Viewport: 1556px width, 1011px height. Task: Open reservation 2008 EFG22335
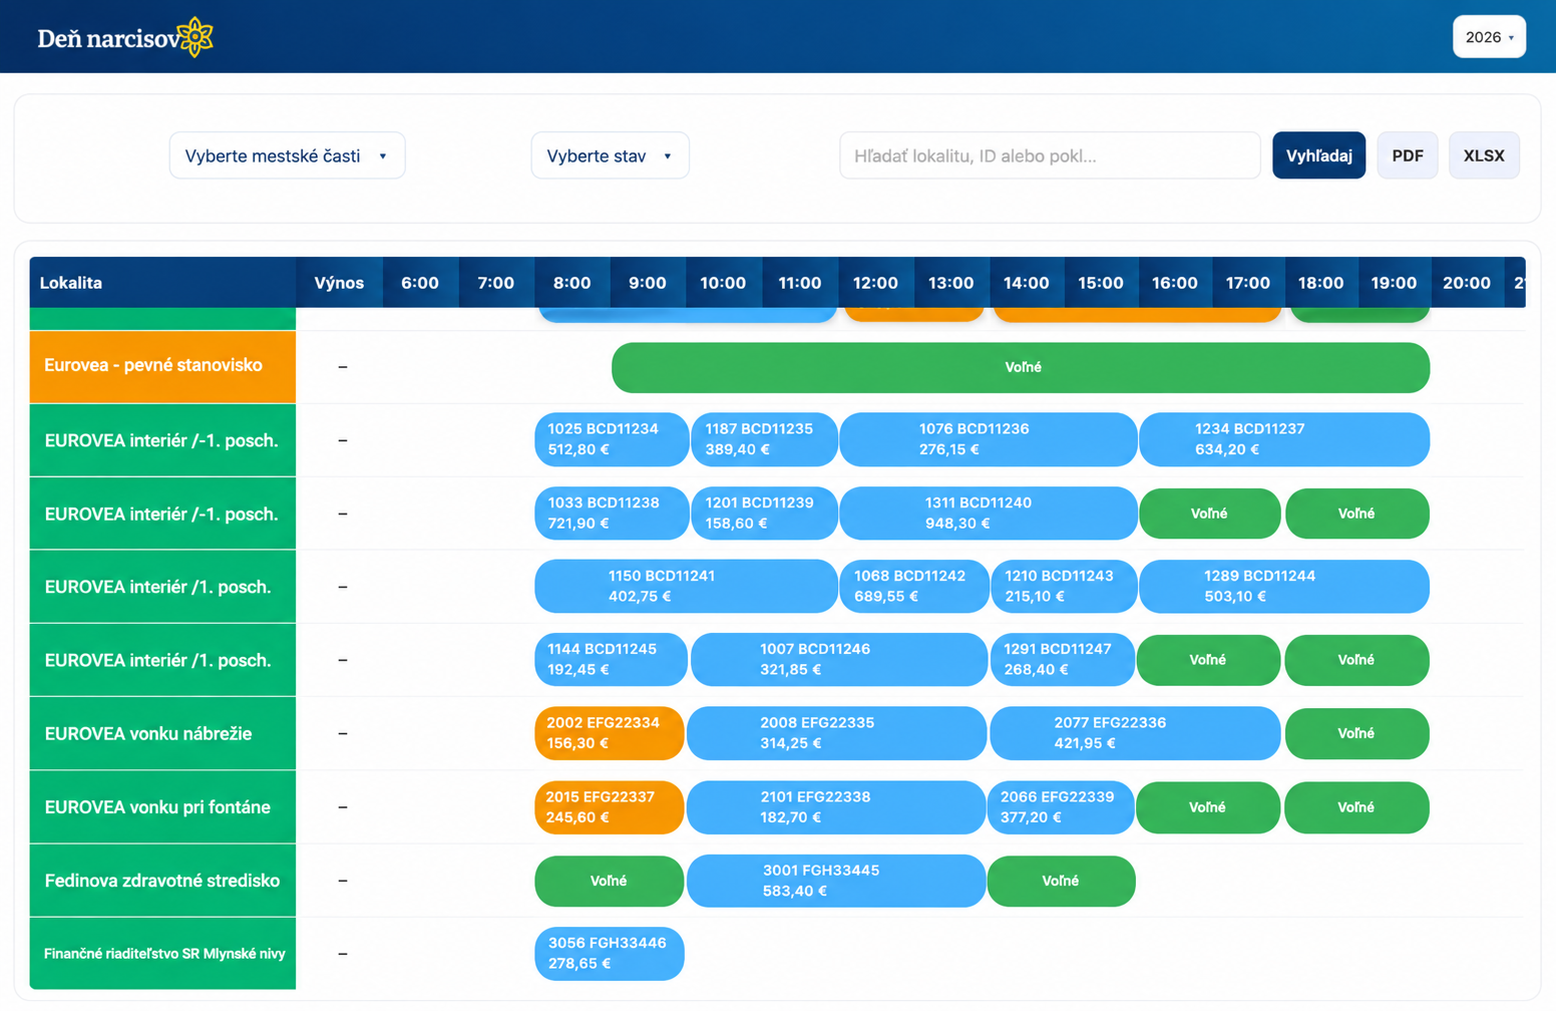[837, 733]
